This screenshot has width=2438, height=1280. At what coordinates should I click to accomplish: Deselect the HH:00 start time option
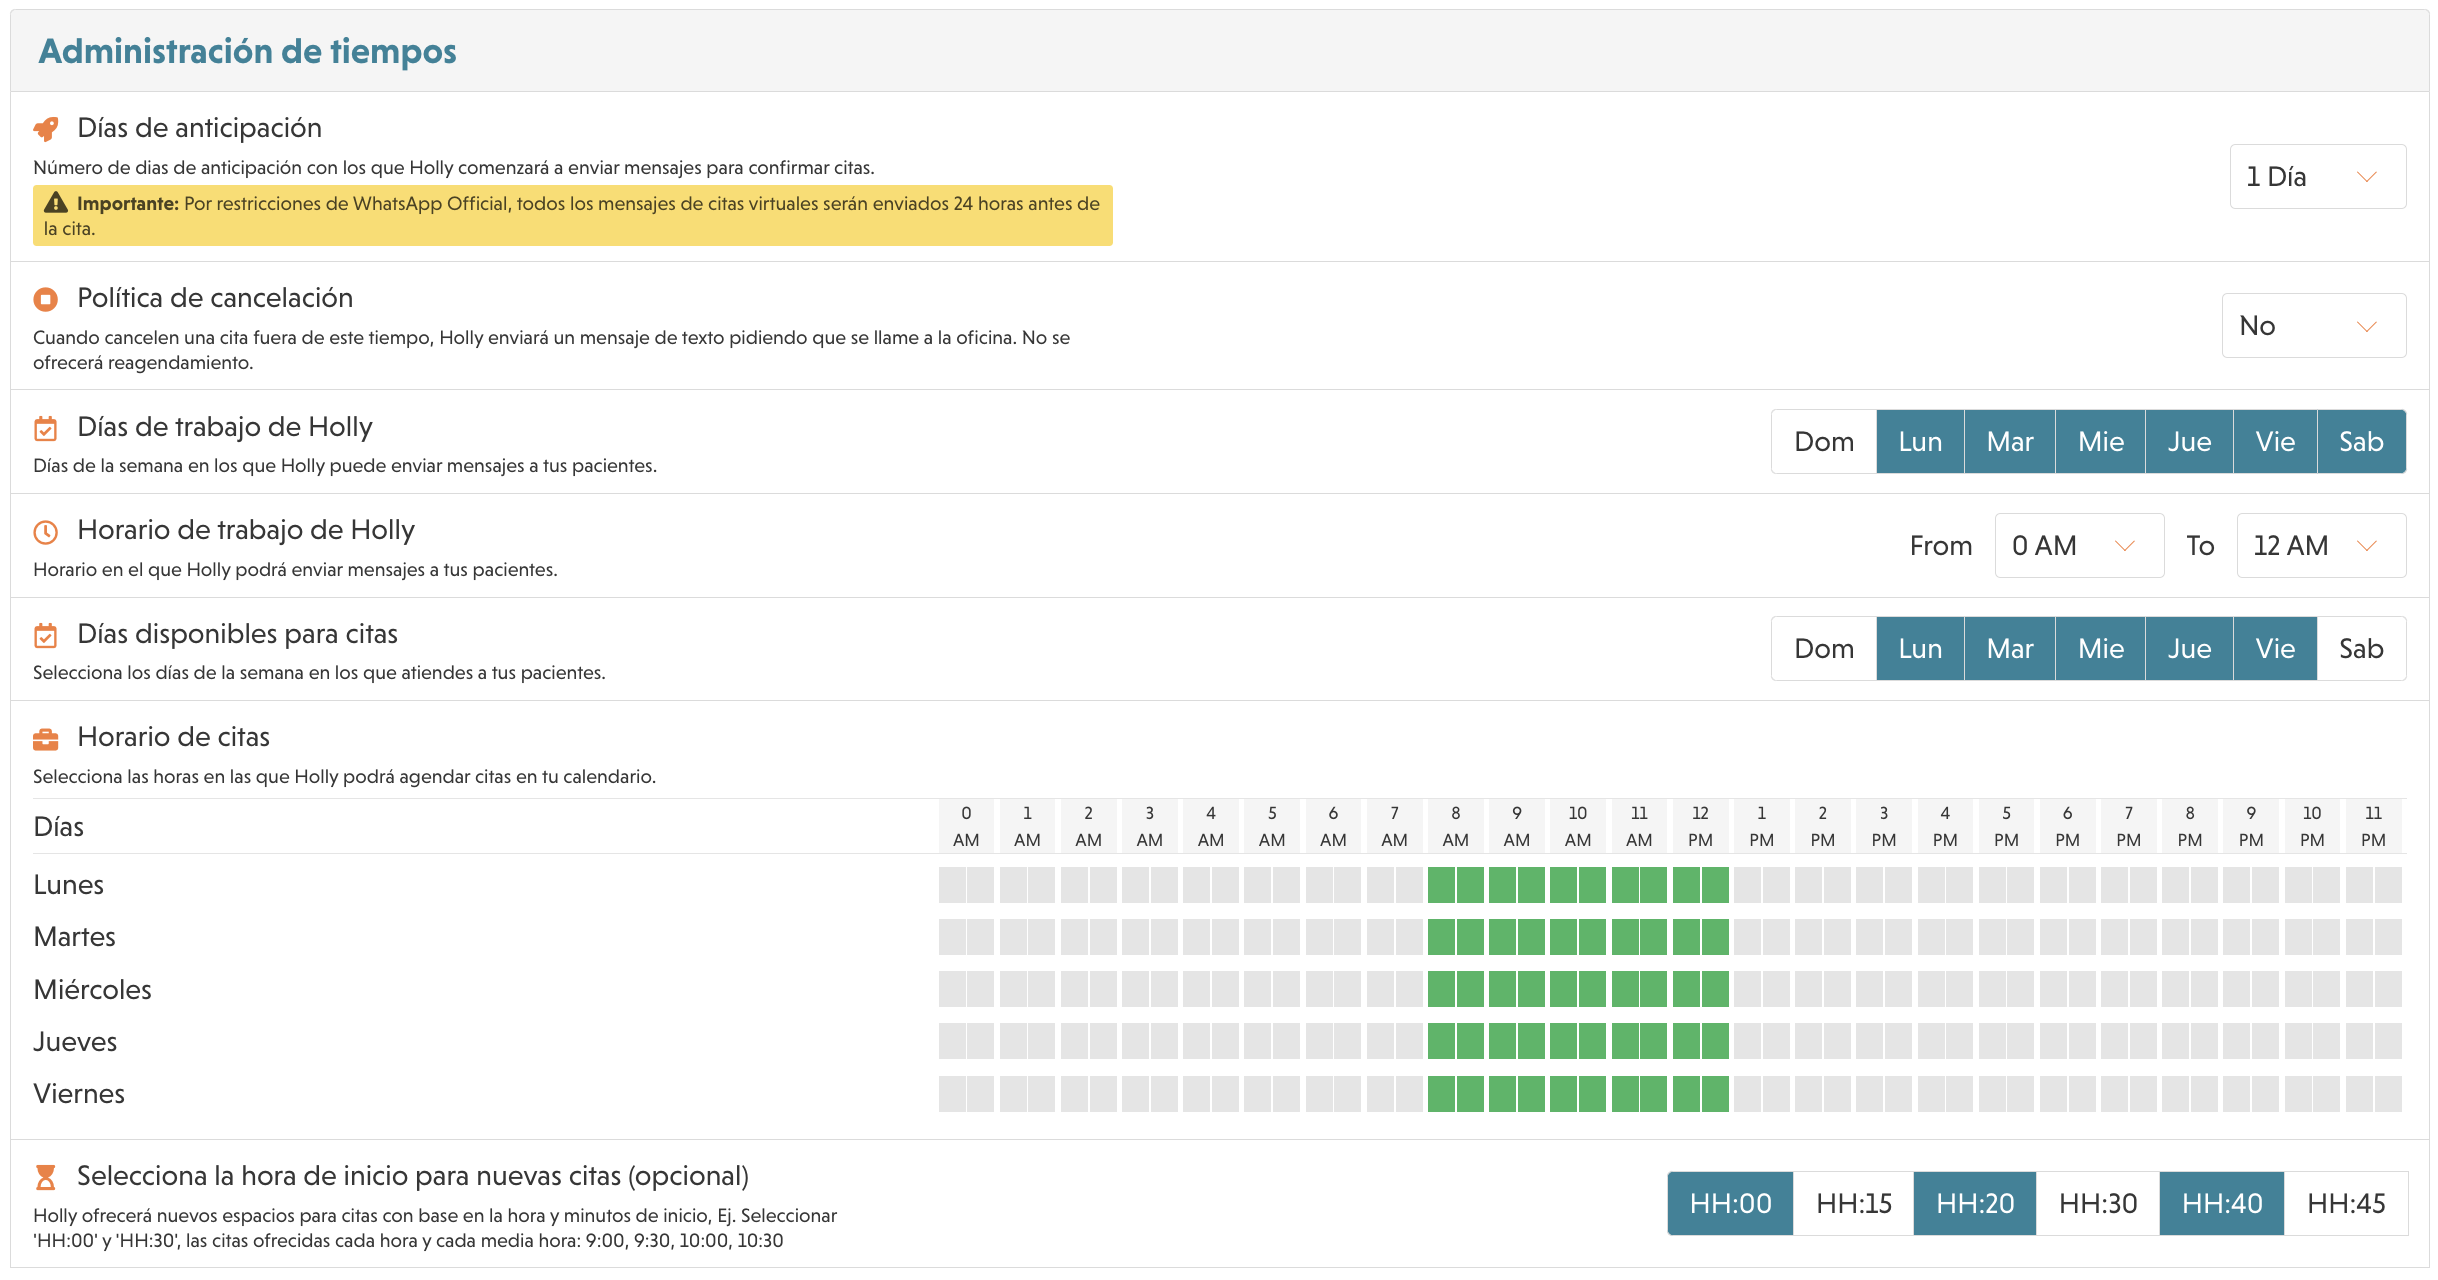1730,1204
